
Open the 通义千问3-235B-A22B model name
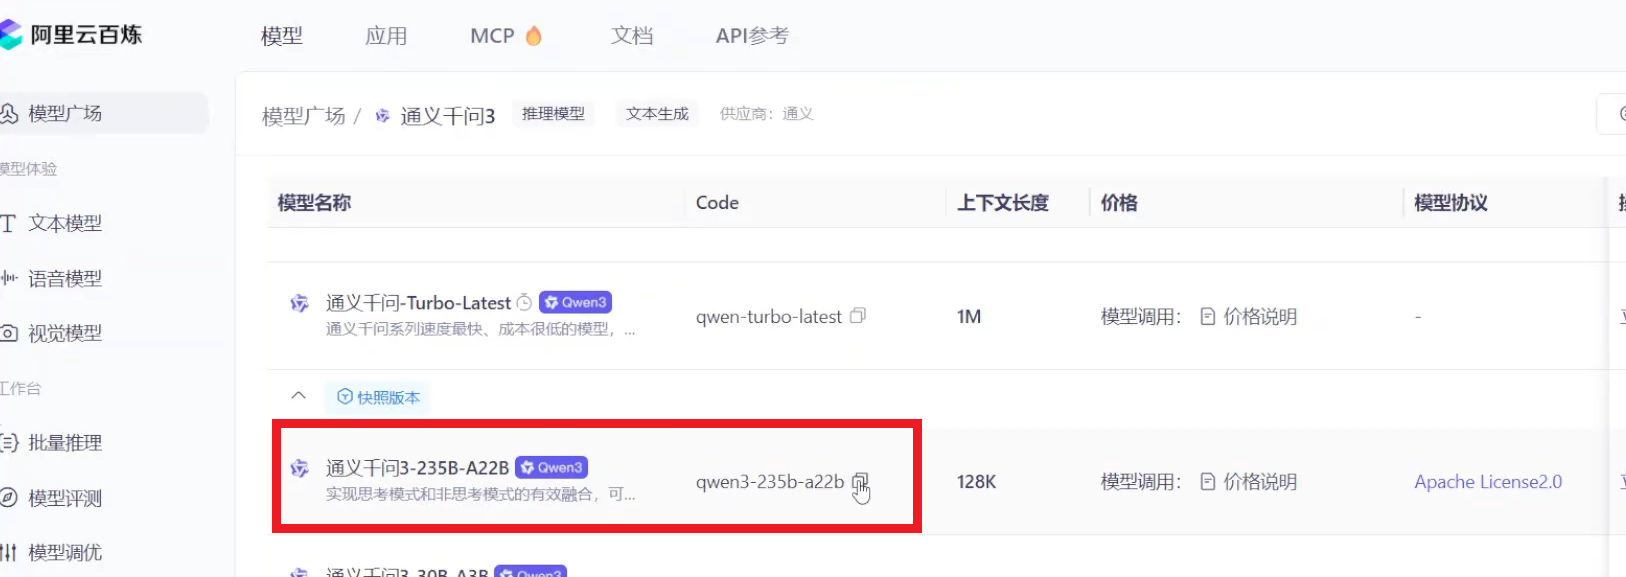[418, 468]
